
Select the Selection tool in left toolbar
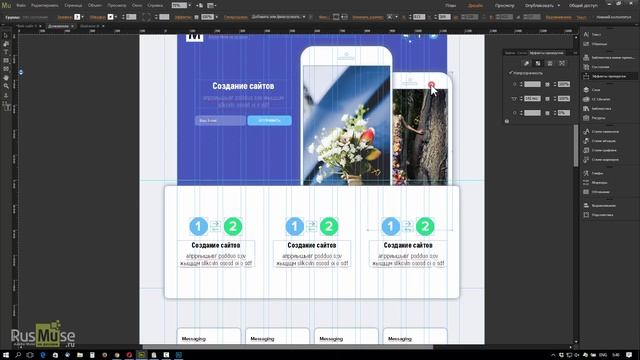tap(6, 36)
